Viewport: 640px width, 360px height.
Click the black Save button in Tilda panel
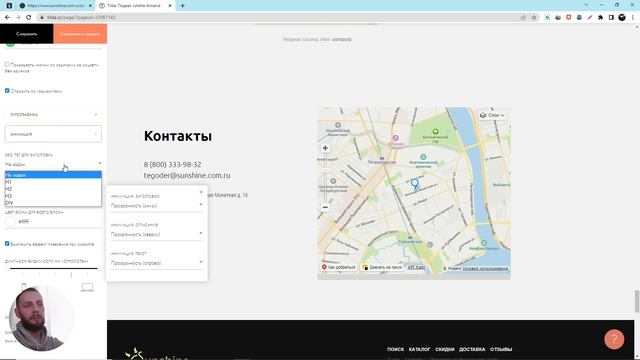(27, 34)
